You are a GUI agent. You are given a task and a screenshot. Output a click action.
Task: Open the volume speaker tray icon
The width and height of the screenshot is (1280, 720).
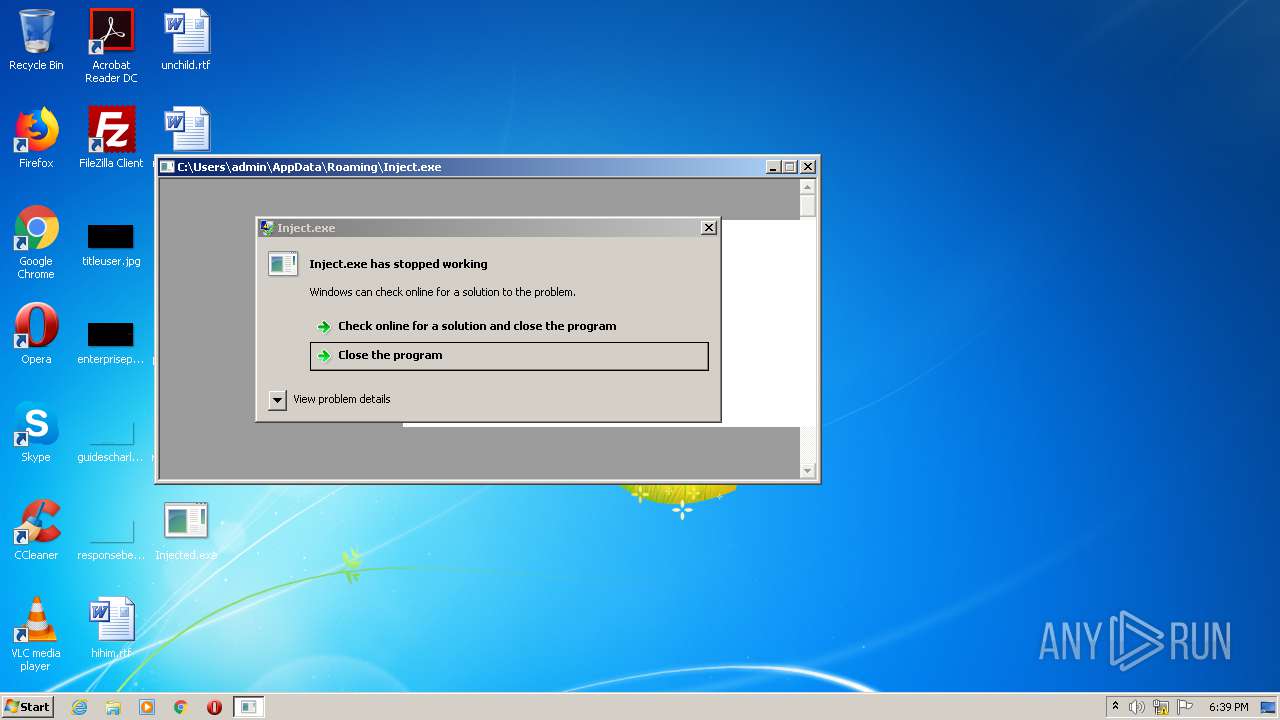[x=1137, y=707]
